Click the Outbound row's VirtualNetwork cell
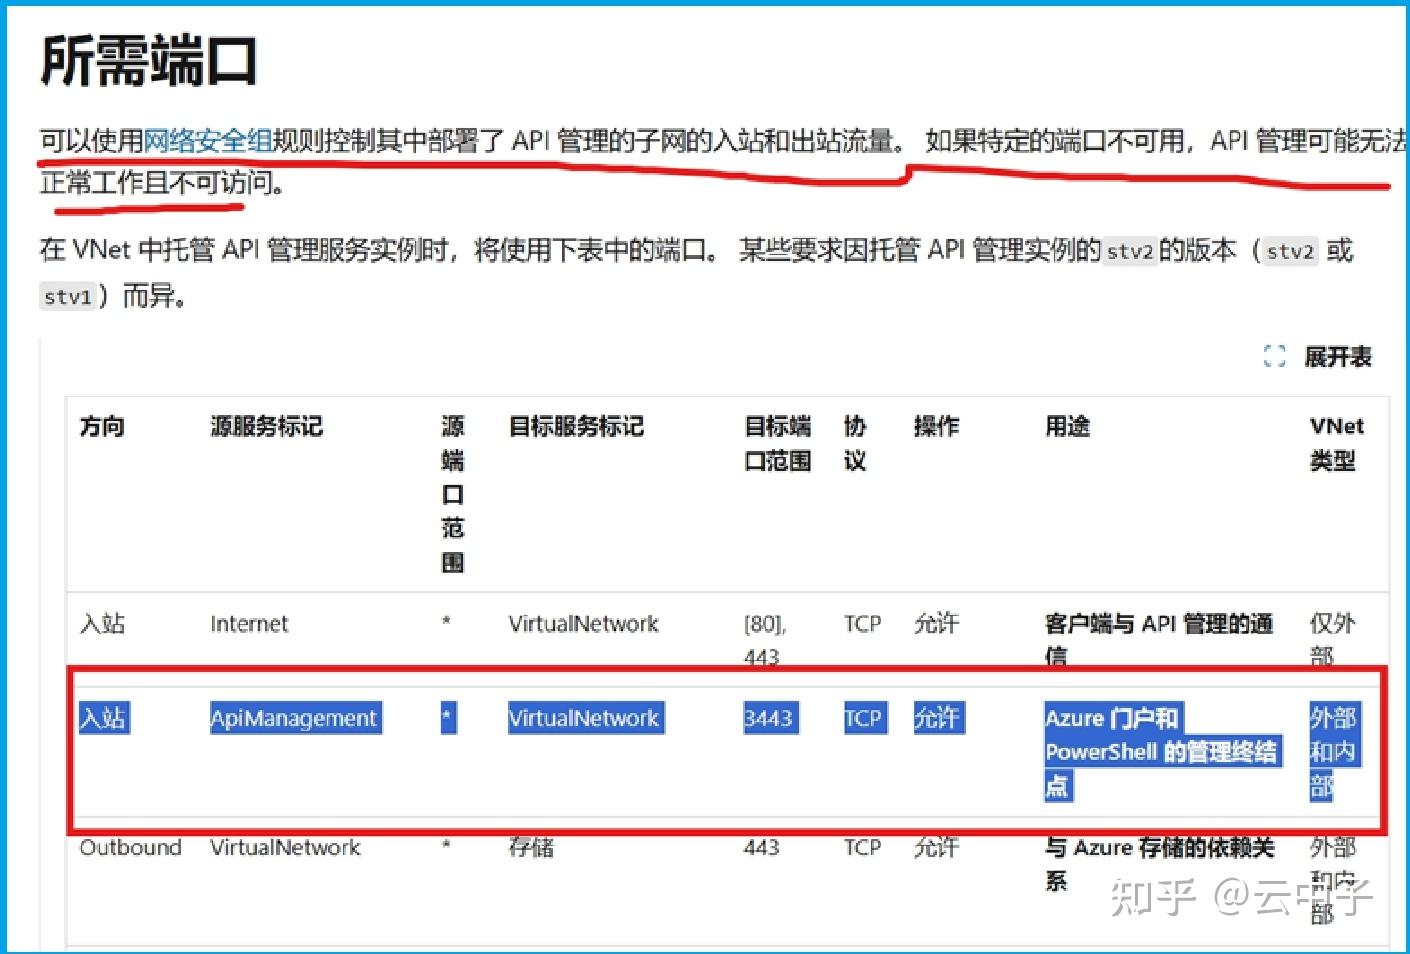Screen dimensions: 1410x954 point(285,848)
